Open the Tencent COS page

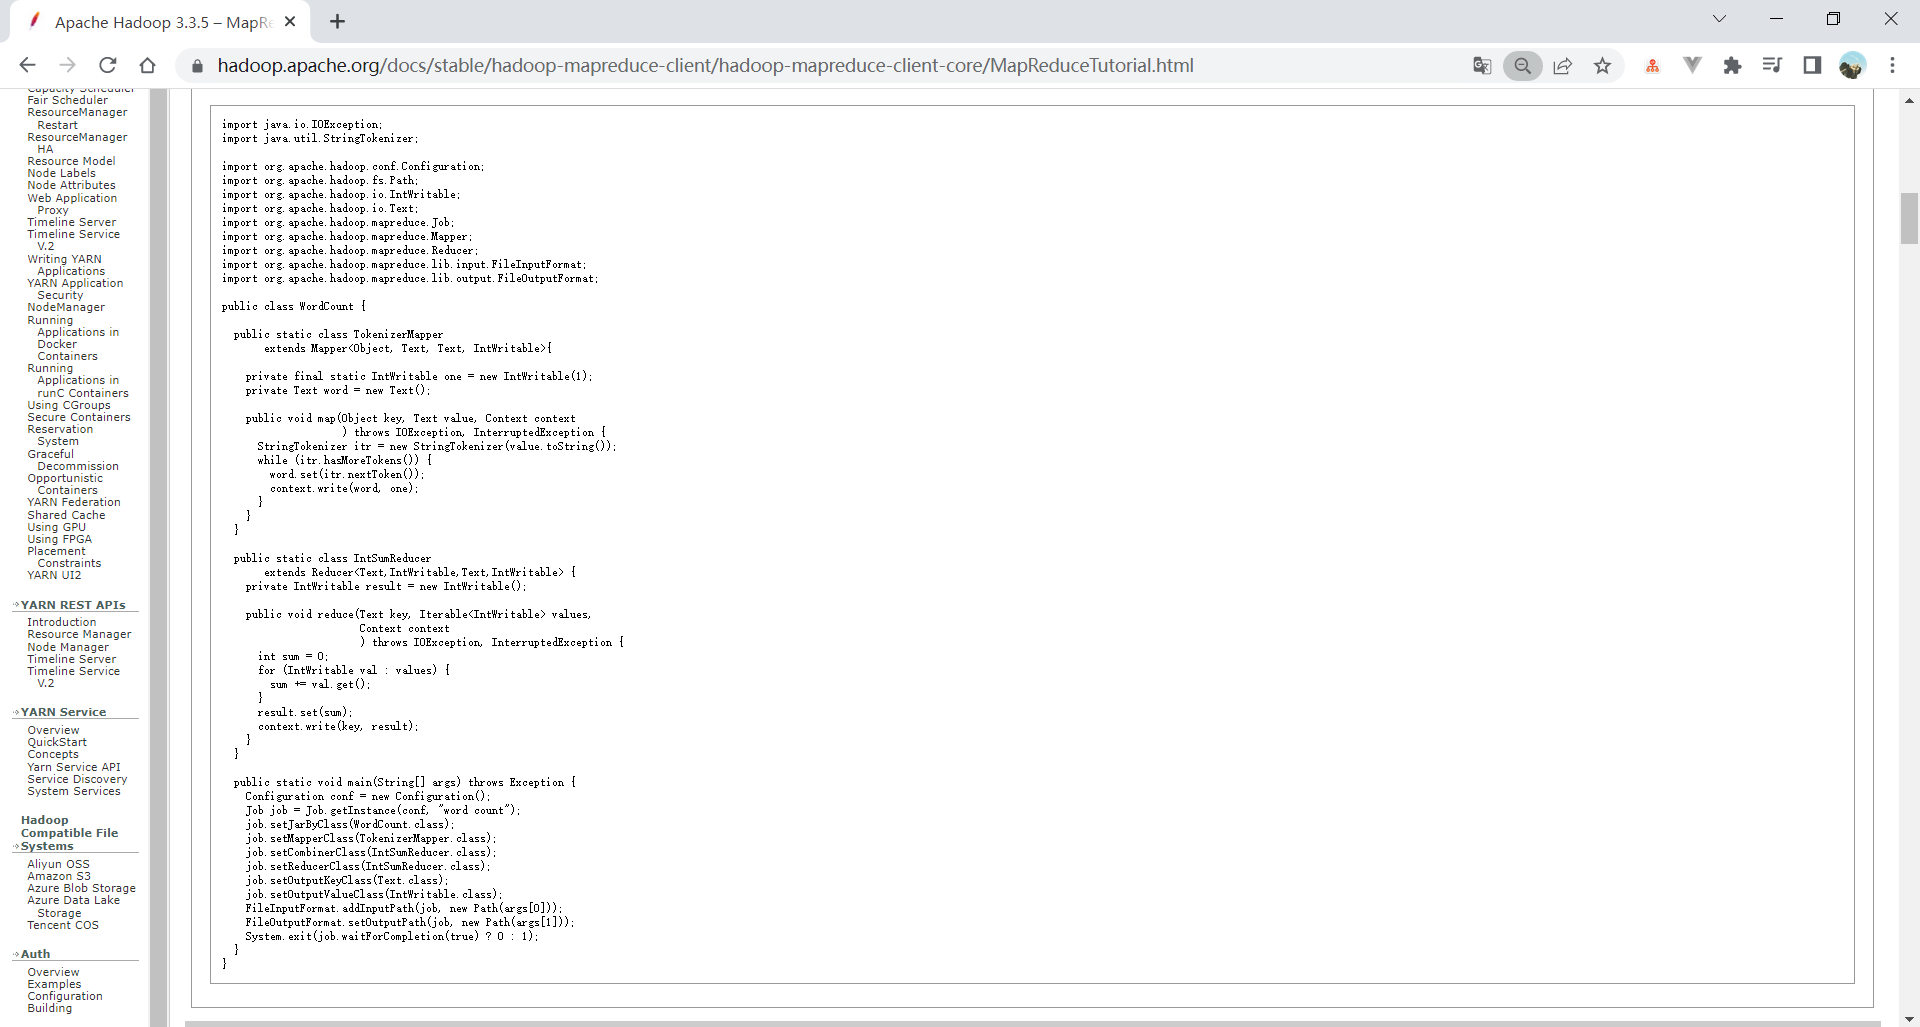click(62, 925)
